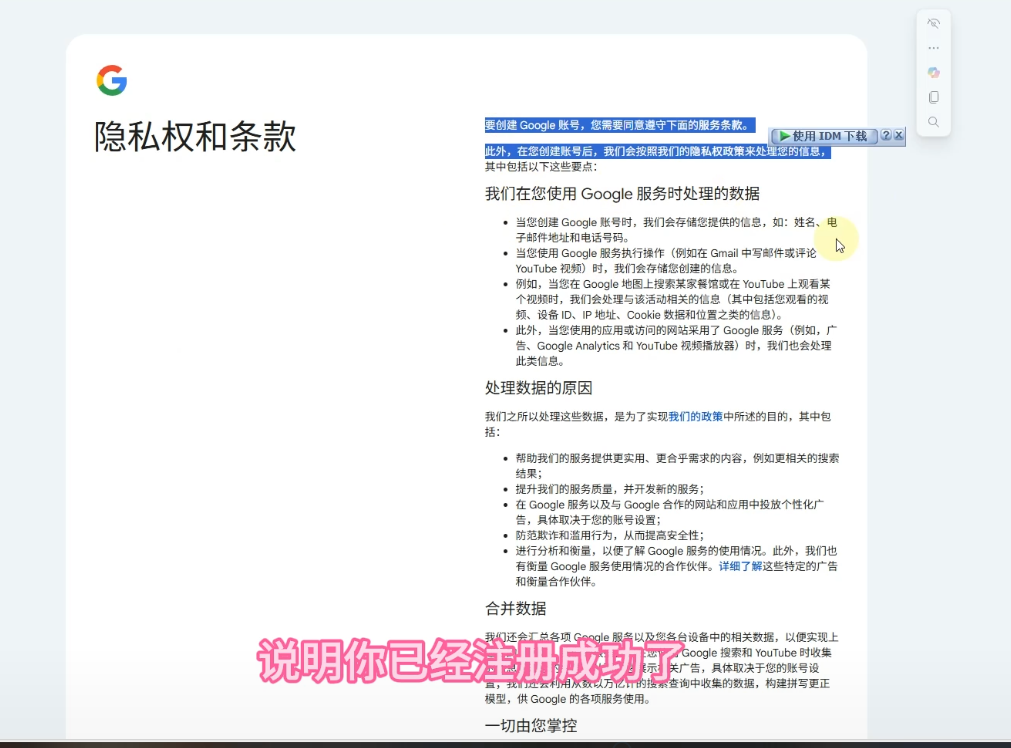
Task: Click the 合并数据 heading
Action: pos(515,608)
